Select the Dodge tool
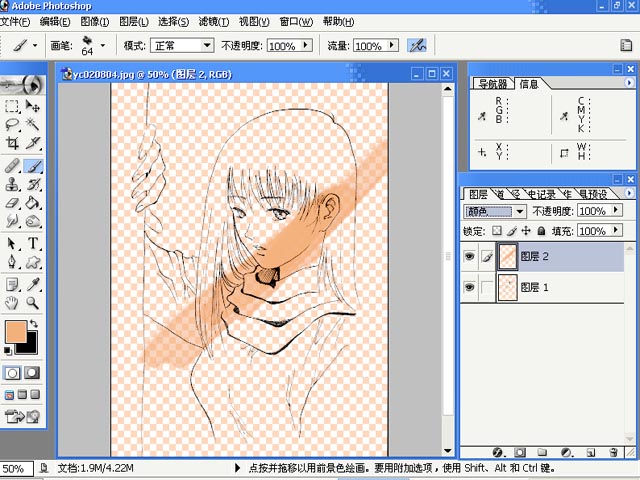 point(33,221)
